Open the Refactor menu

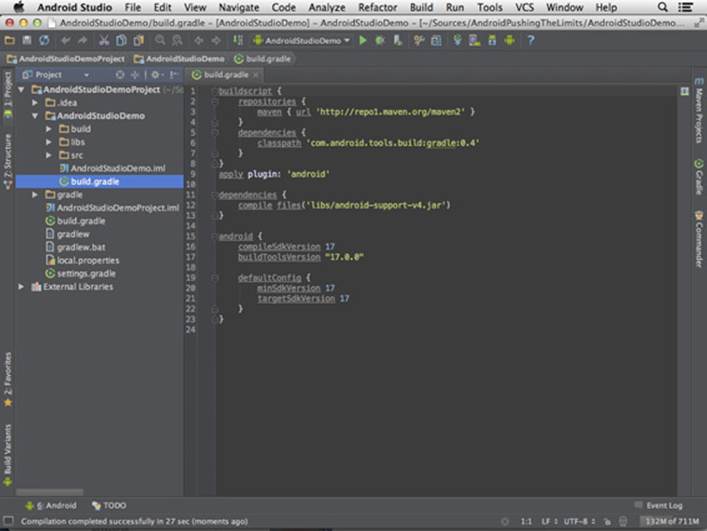[377, 8]
